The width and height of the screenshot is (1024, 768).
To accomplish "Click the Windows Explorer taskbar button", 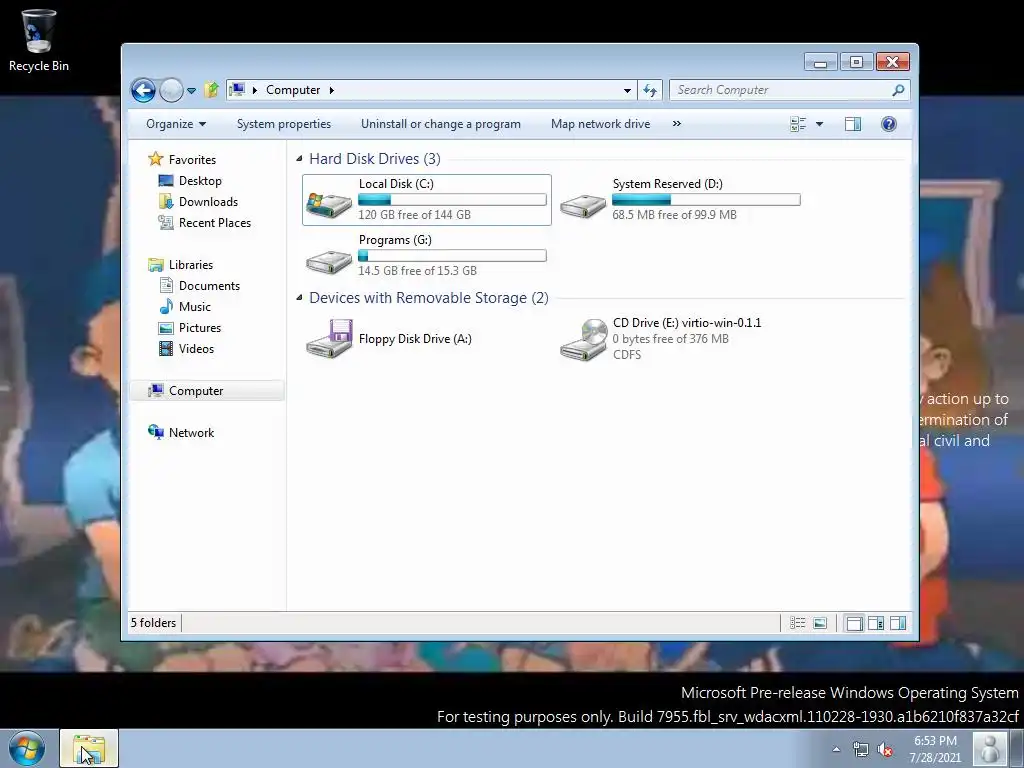I will (x=89, y=748).
